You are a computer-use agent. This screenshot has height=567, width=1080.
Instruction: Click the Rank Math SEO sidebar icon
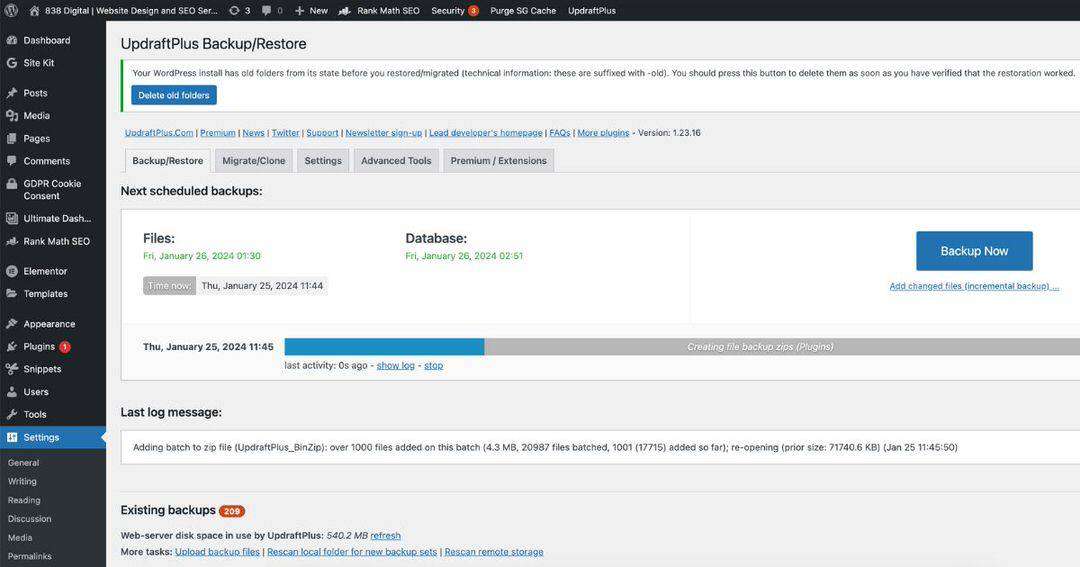12,241
